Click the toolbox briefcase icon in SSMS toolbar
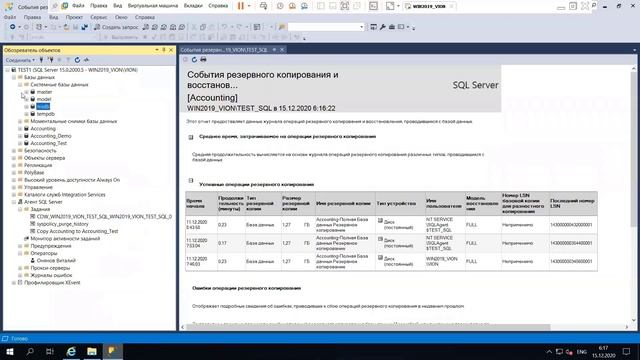This screenshot has height=360, width=640. tap(391, 27)
